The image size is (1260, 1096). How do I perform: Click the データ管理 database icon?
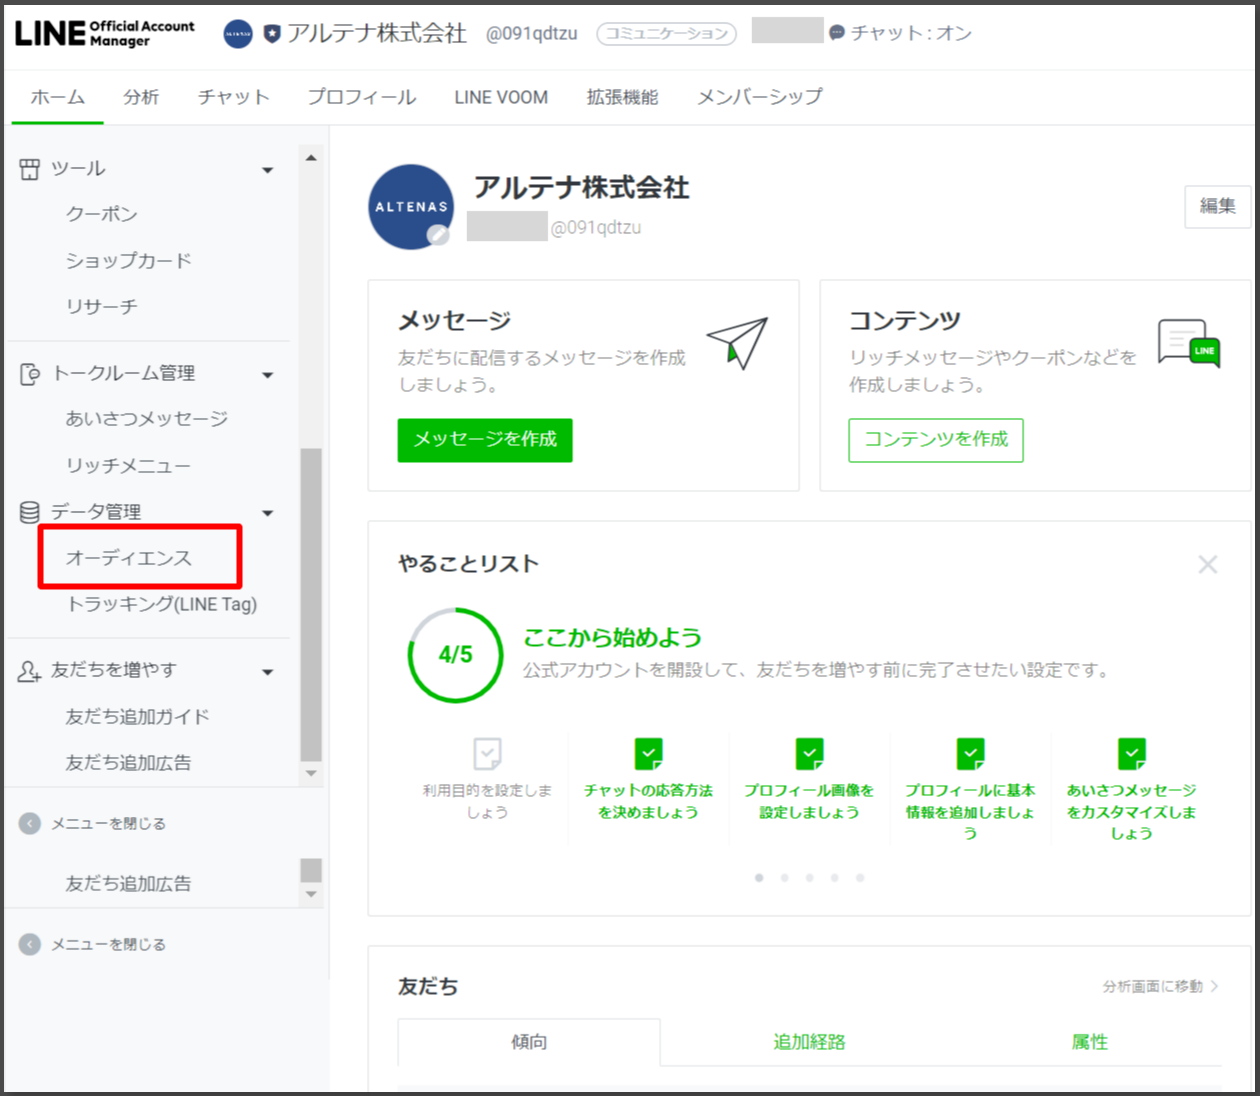point(30,512)
